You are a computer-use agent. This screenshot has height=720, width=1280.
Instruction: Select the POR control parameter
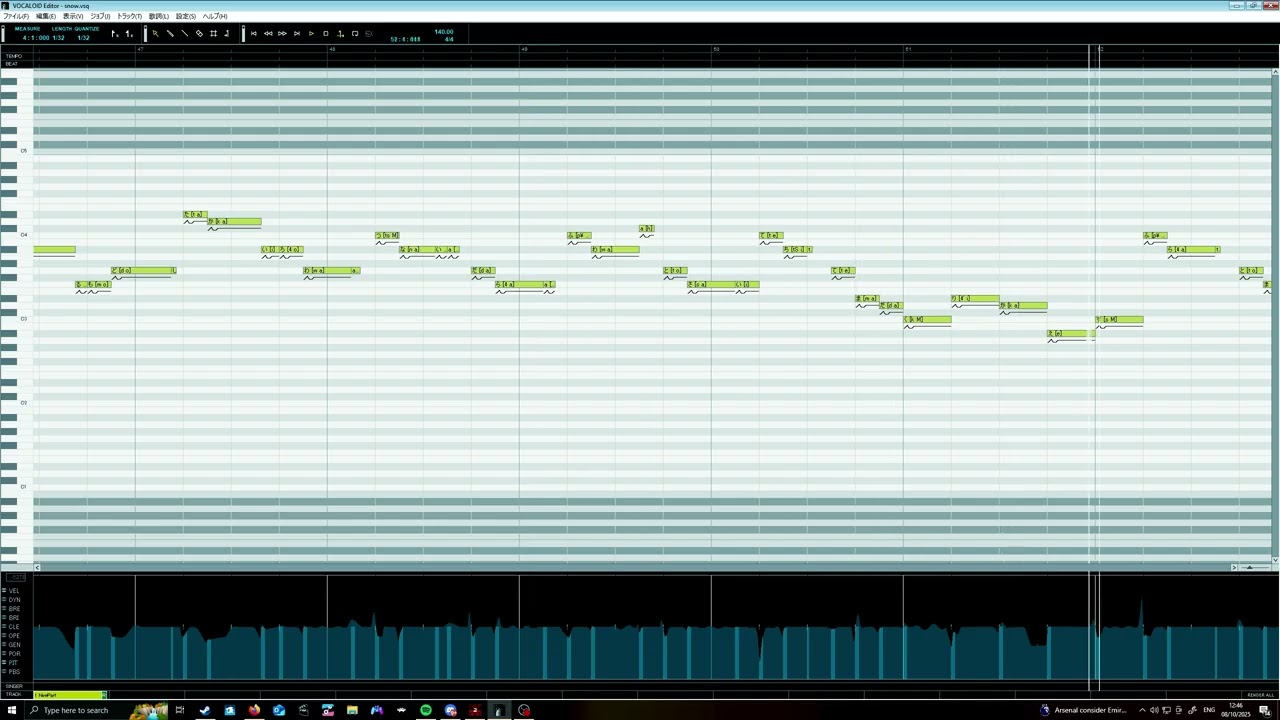[x=14, y=654]
